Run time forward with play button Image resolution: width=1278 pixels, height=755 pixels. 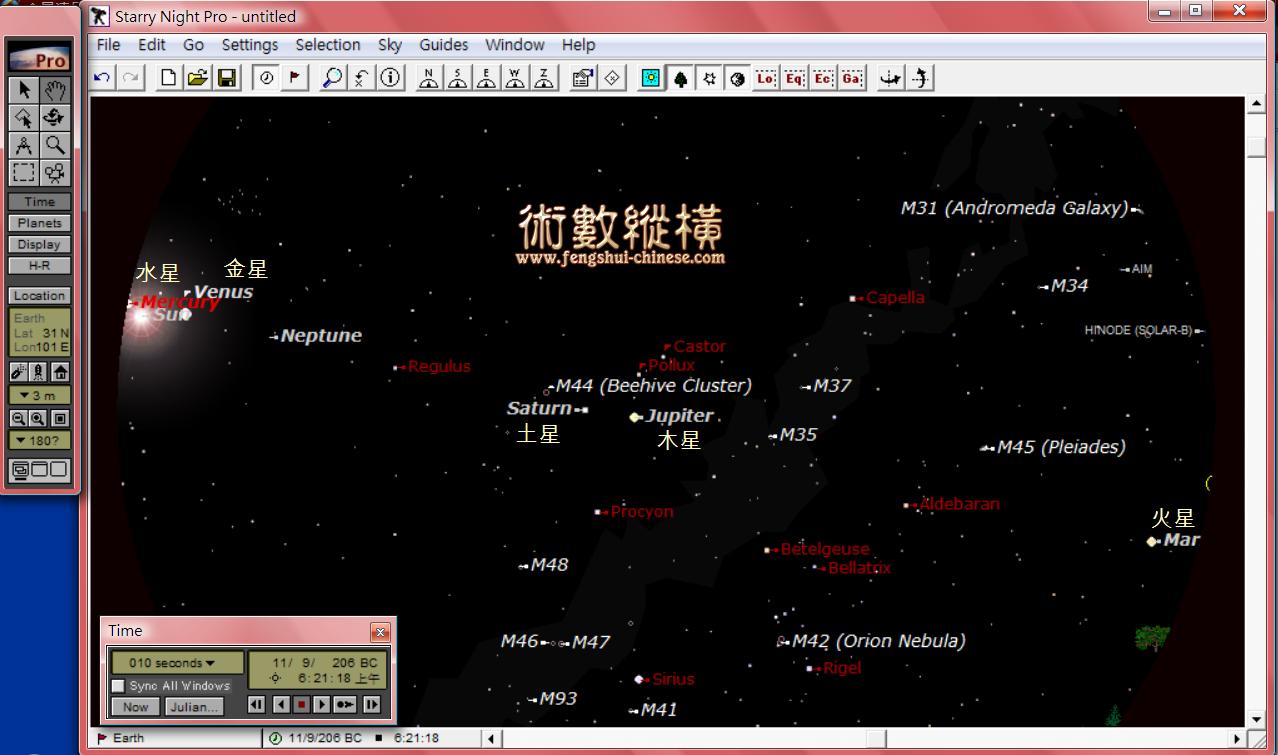pos(321,705)
